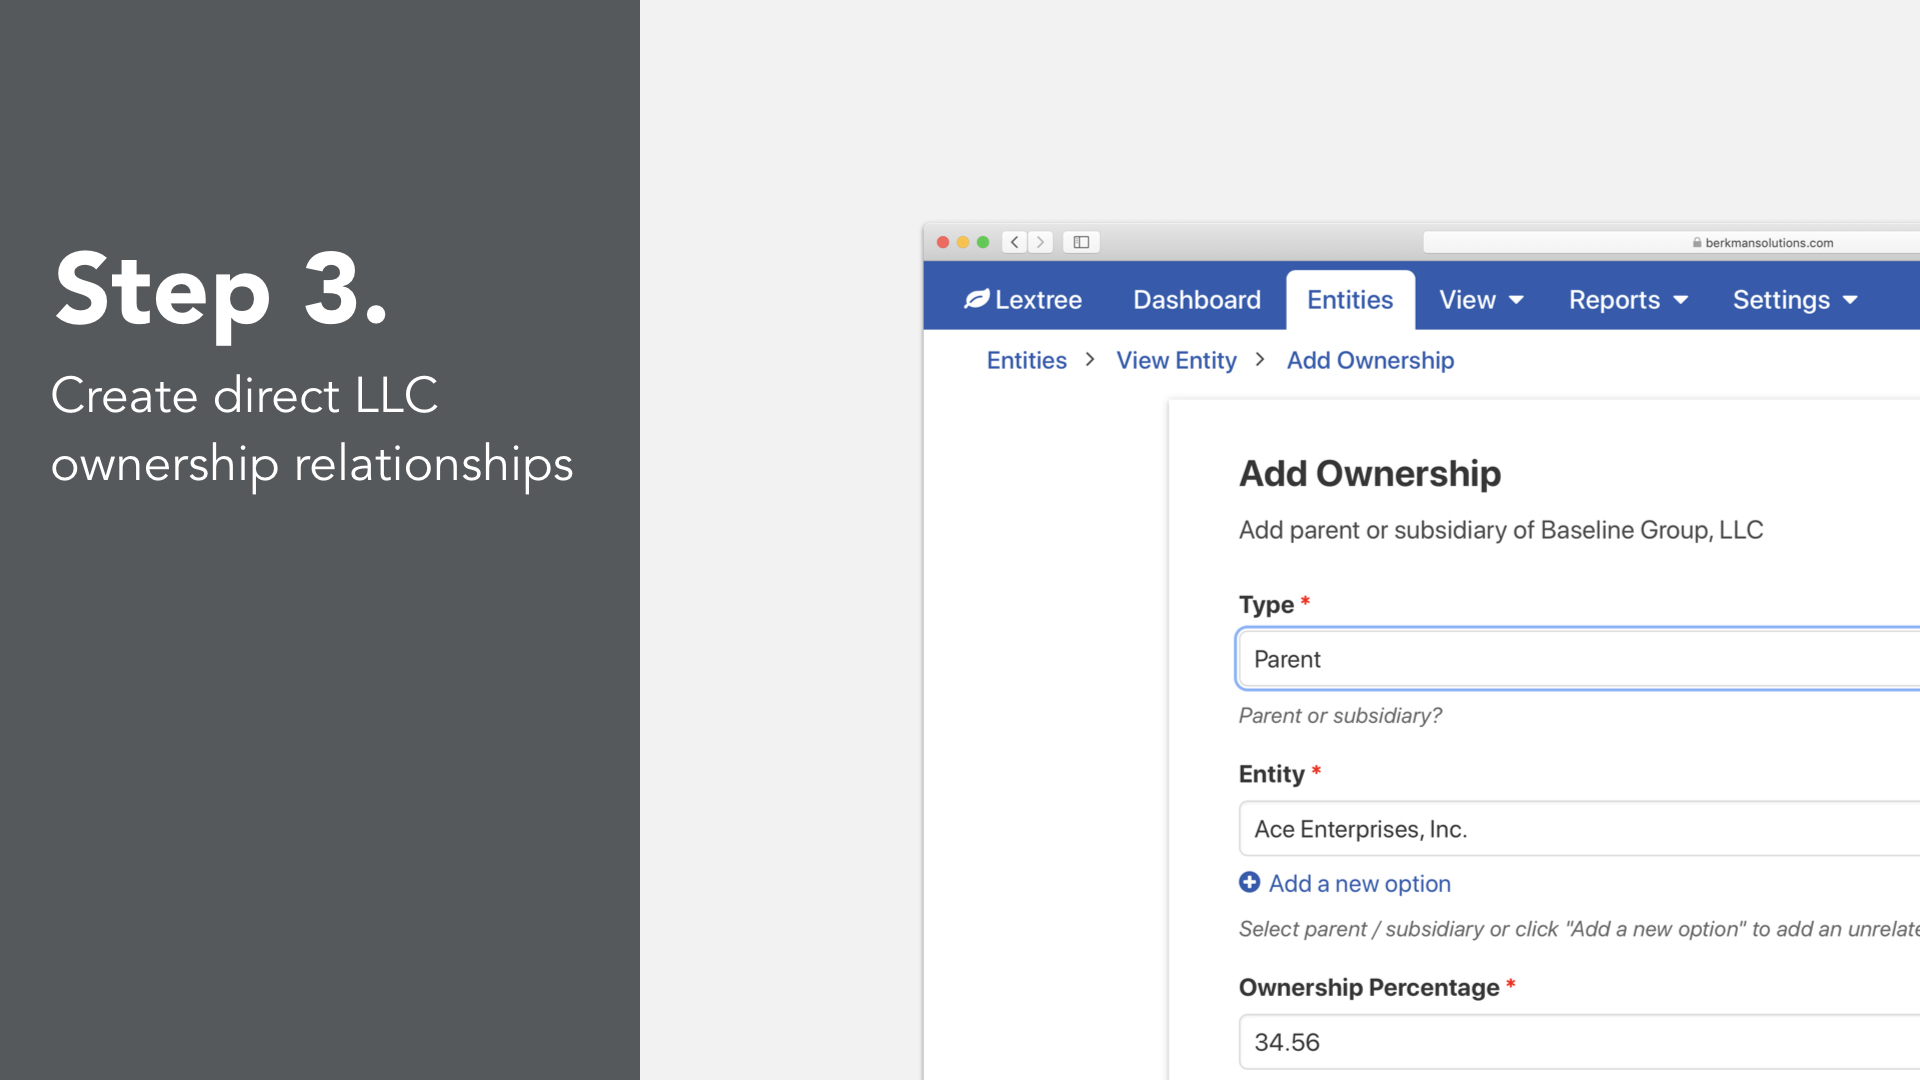
Task: Click the Entities breadcrumb link
Action: (x=1026, y=360)
